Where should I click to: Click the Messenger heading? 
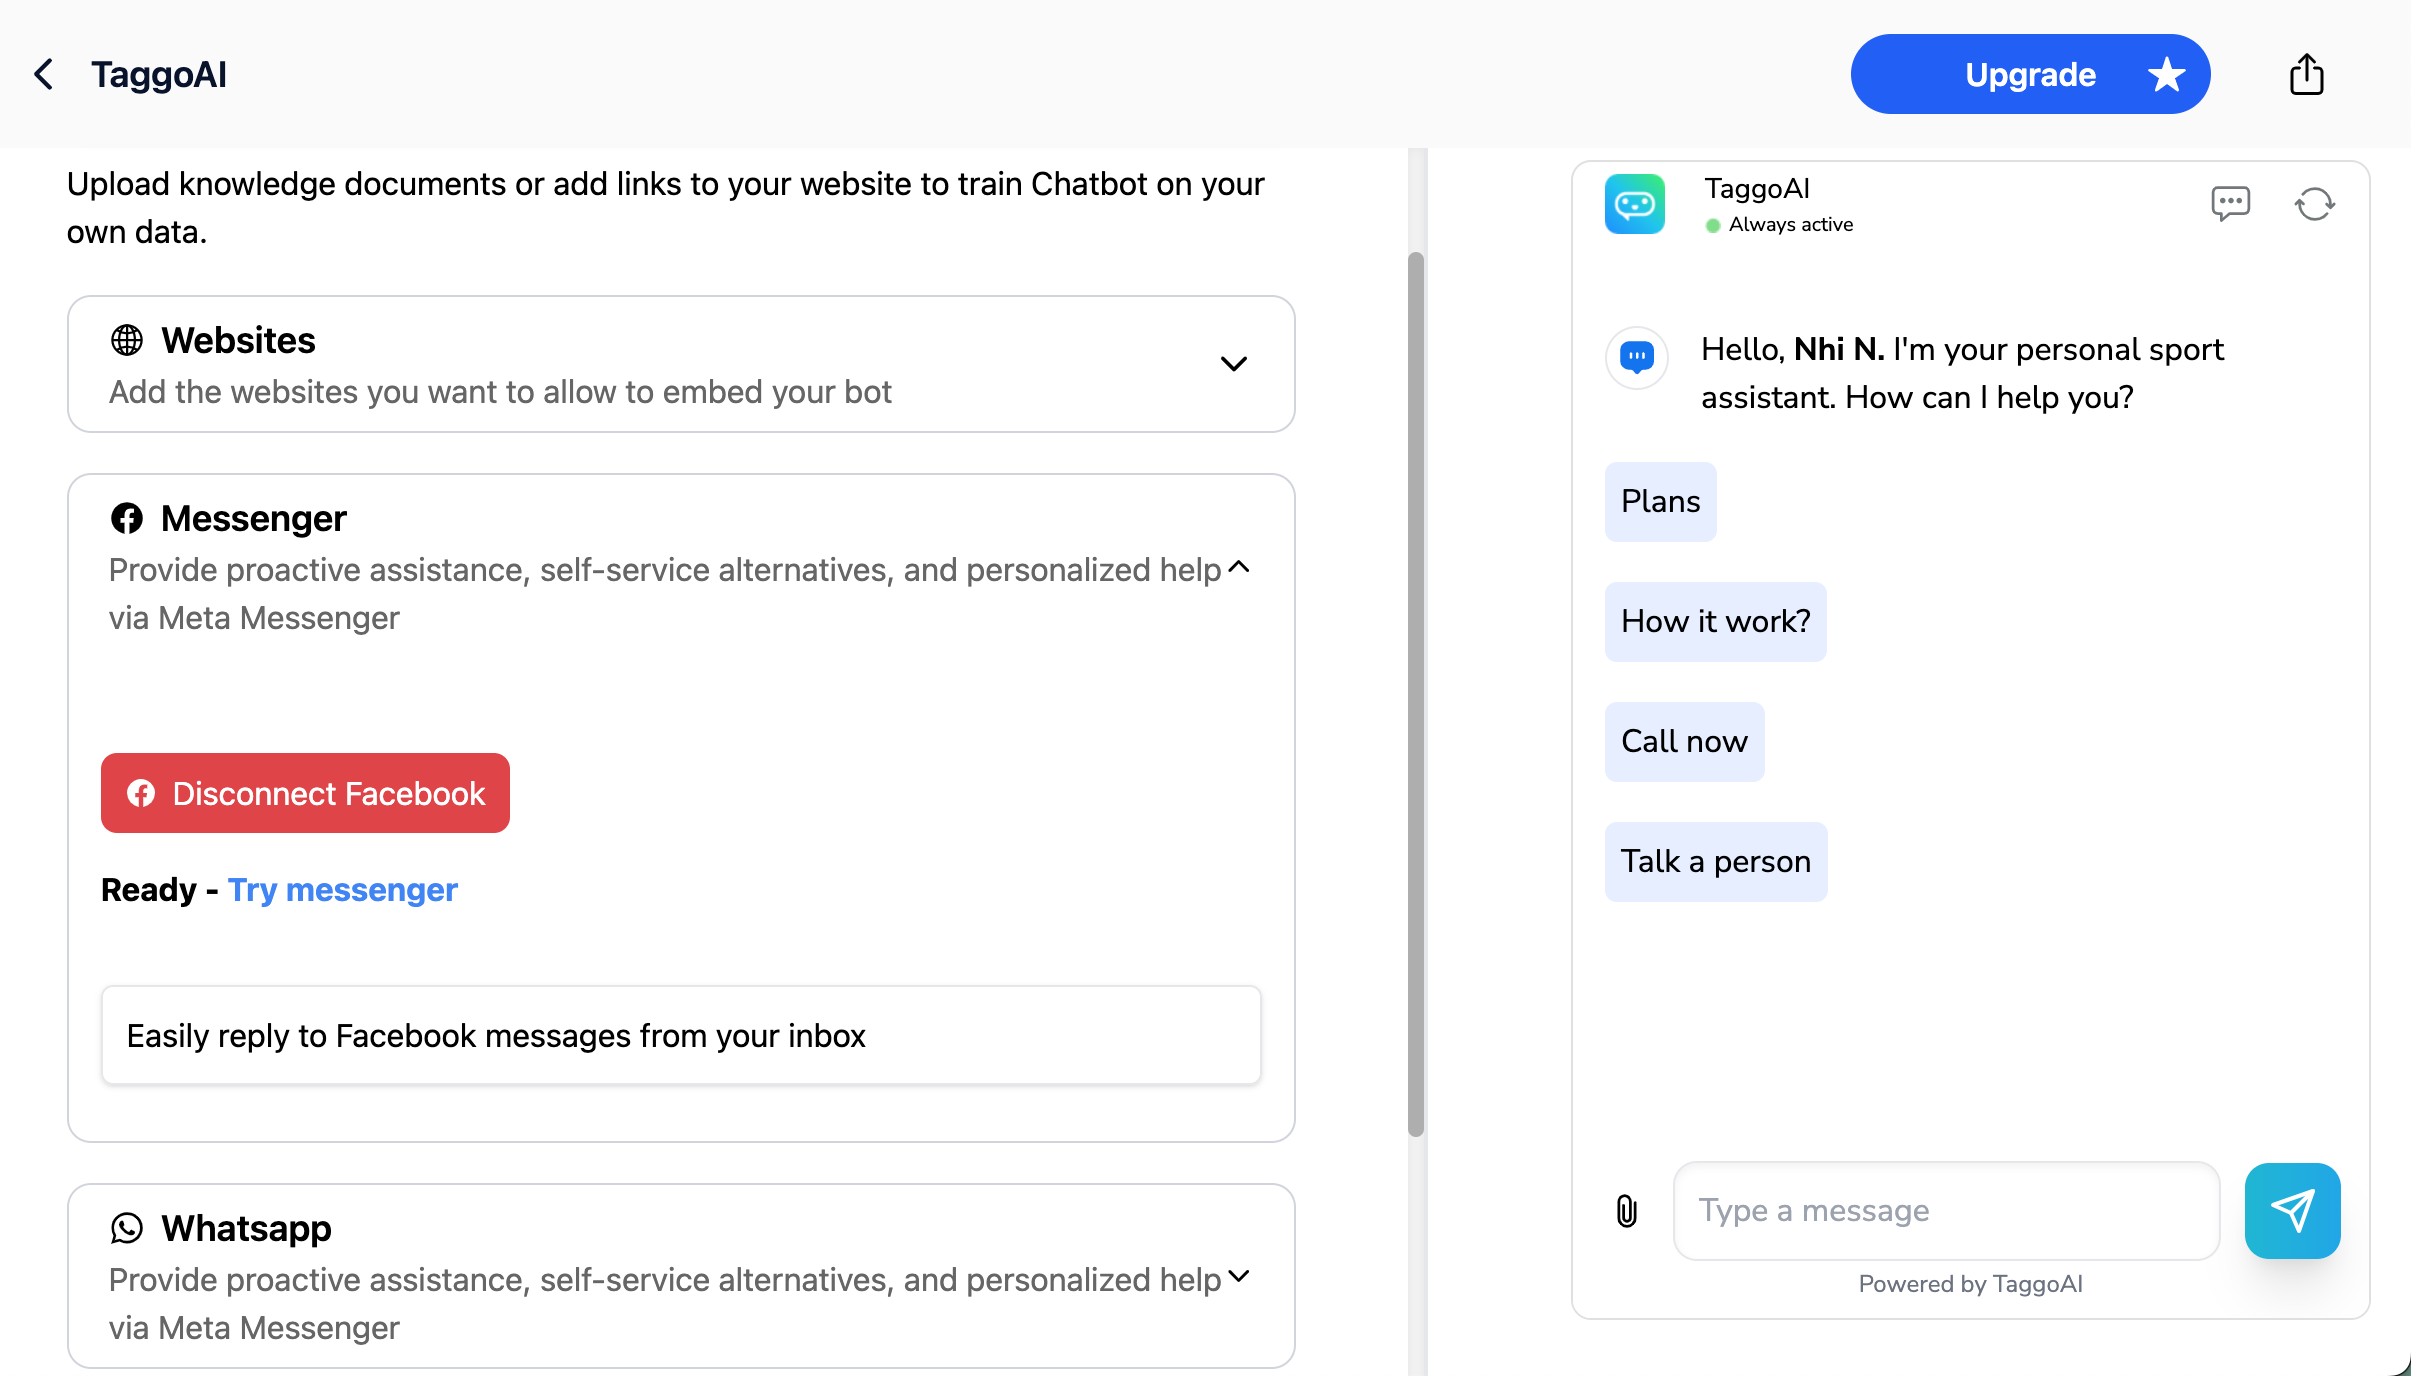[254, 518]
